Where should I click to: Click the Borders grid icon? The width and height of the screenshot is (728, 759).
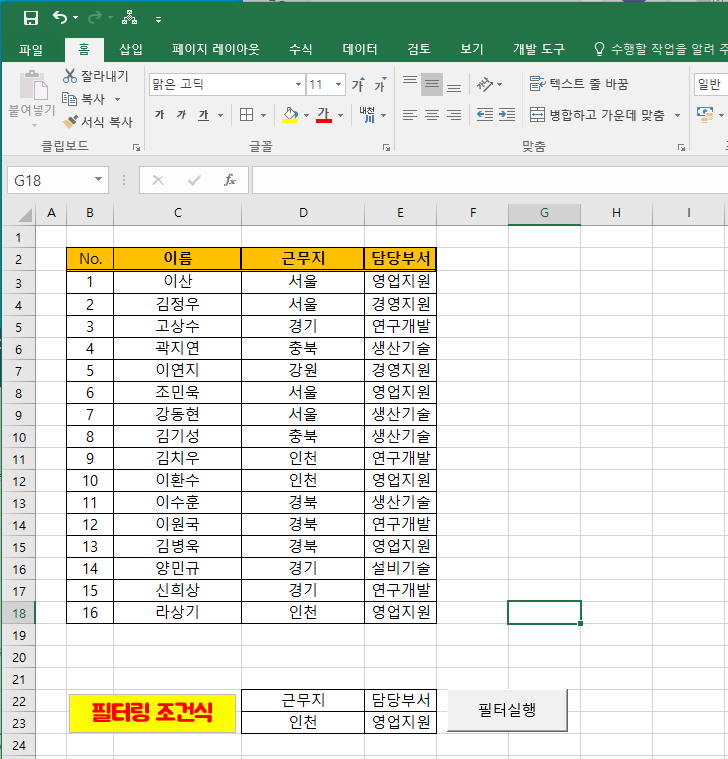coord(246,115)
